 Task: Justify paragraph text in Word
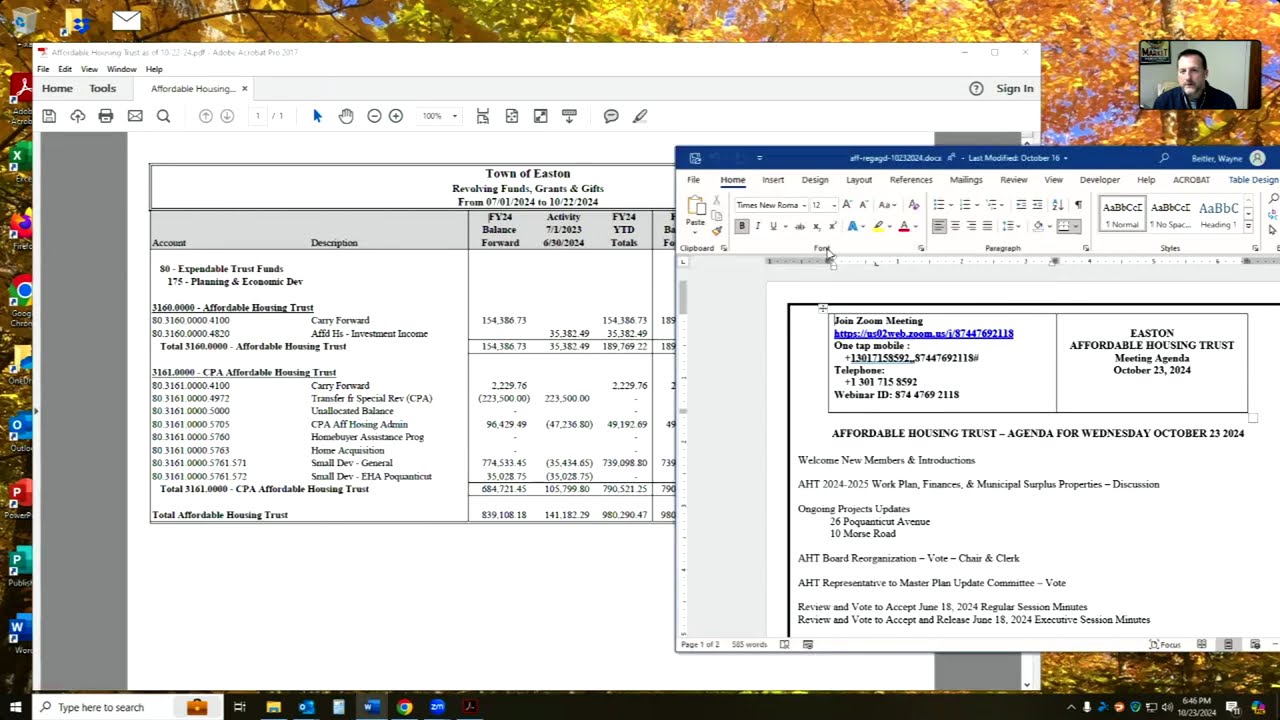[x=987, y=226]
